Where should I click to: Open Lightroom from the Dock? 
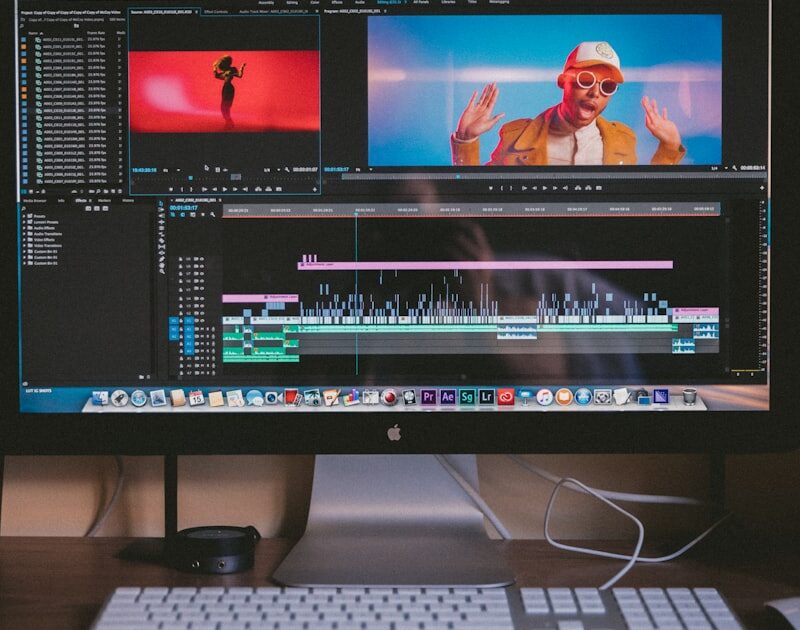click(487, 397)
